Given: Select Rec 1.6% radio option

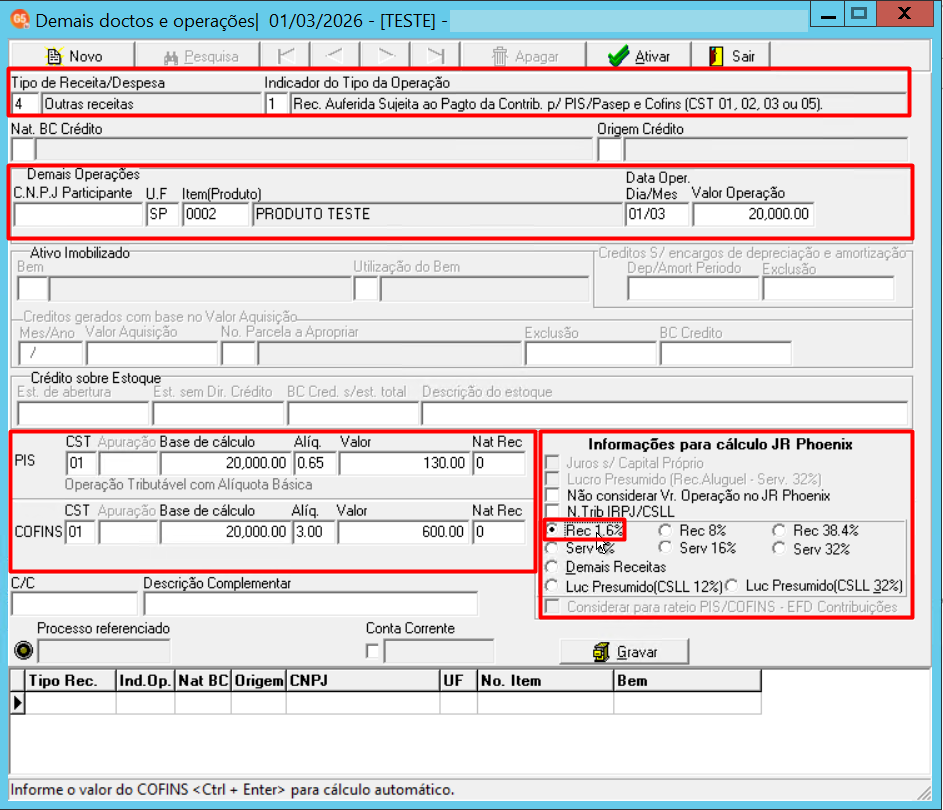Looking at the screenshot, I should pos(551,530).
